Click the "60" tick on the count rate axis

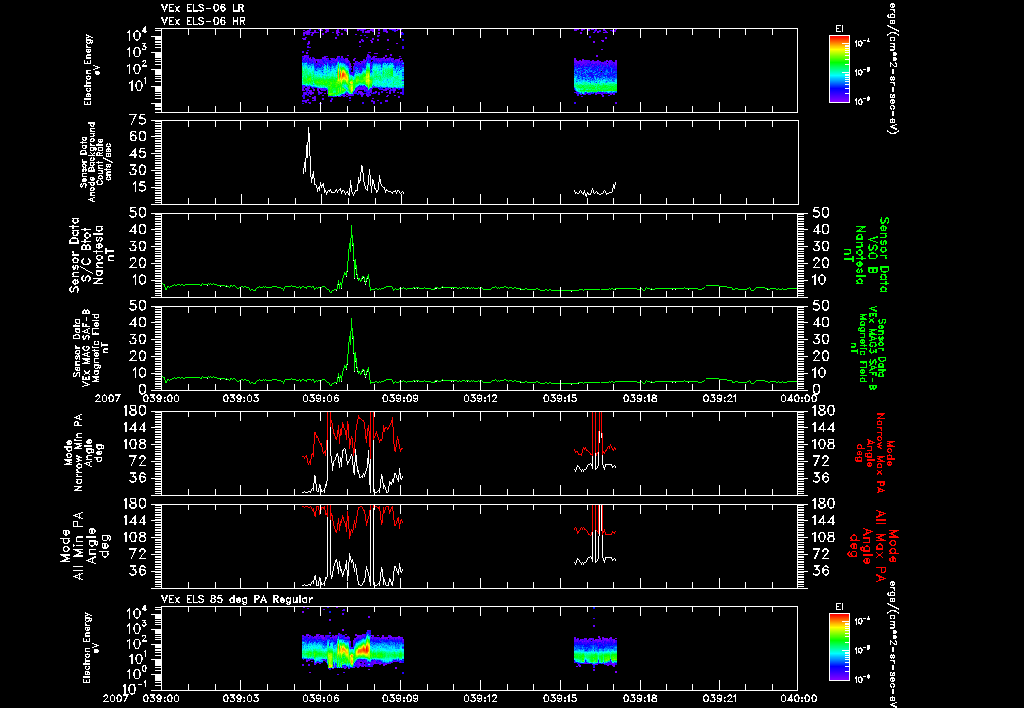click(x=136, y=137)
